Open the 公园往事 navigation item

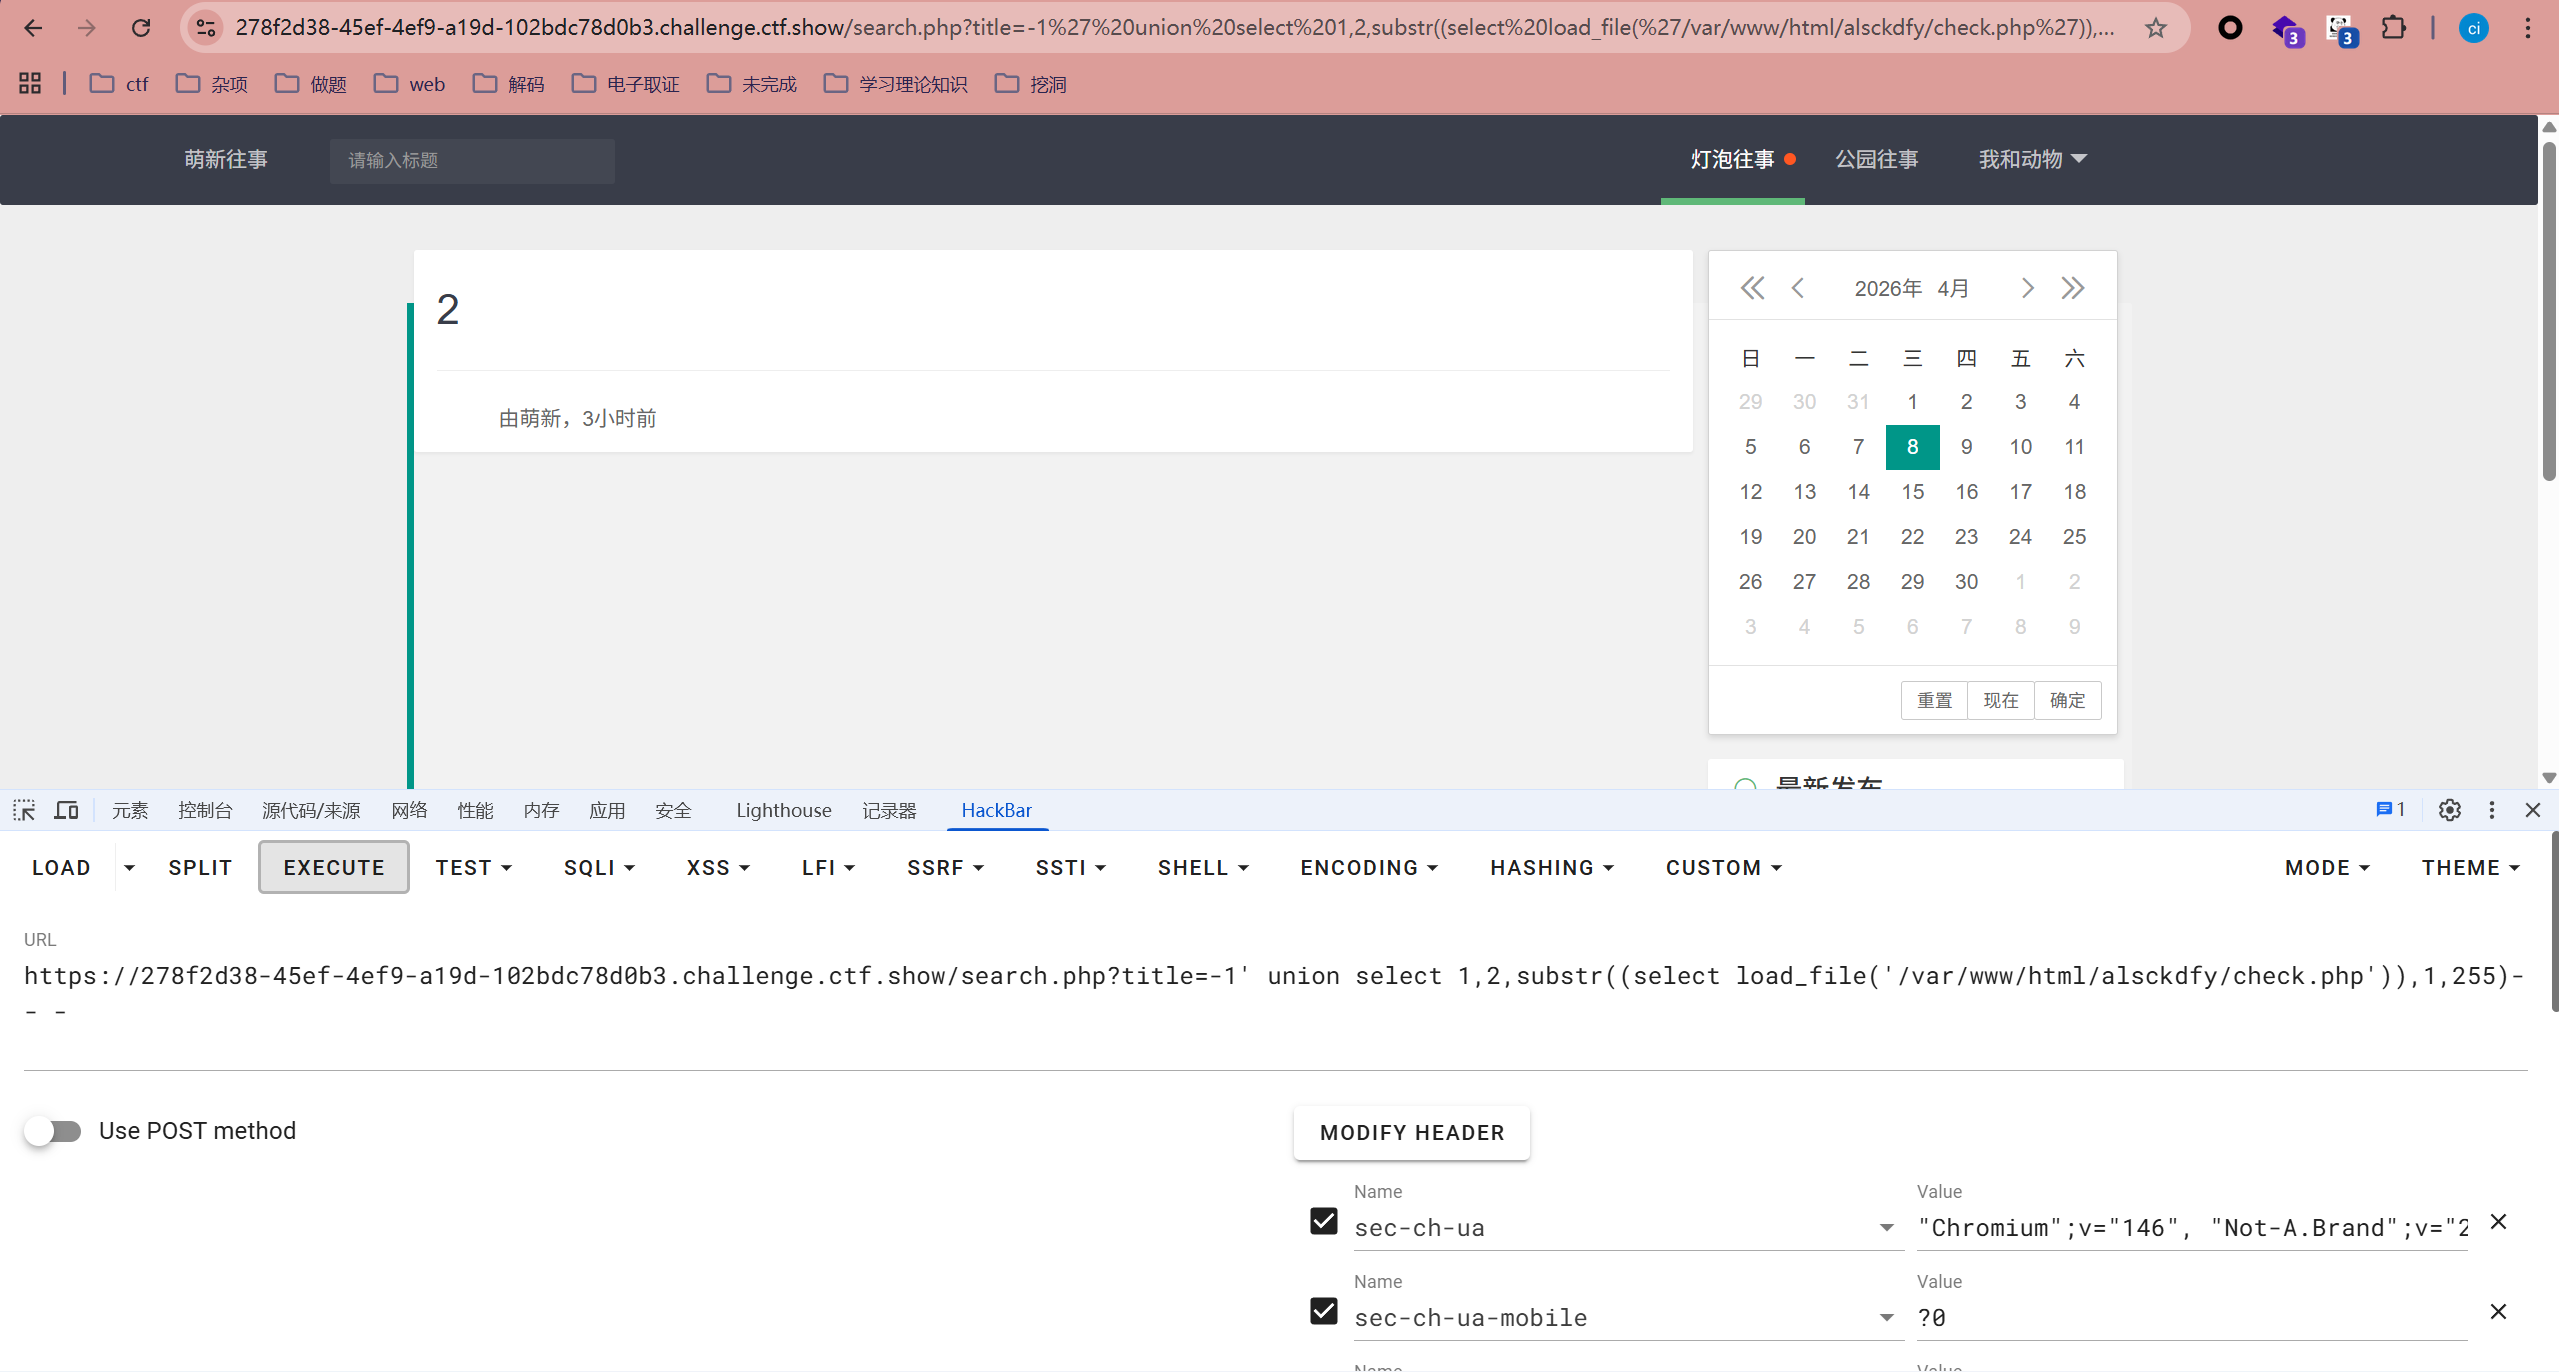tap(1876, 159)
